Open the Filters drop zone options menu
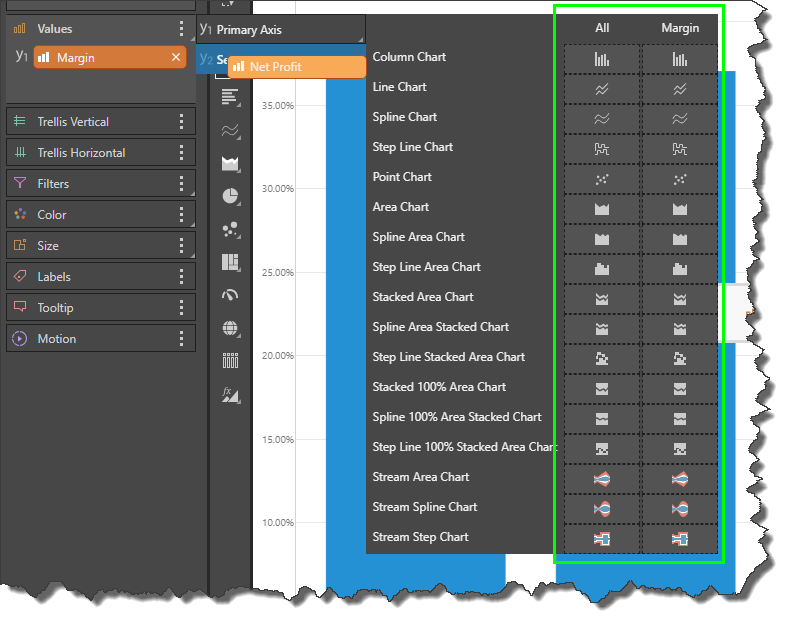The height and width of the screenshot is (625, 793). pyautogui.click(x=181, y=184)
